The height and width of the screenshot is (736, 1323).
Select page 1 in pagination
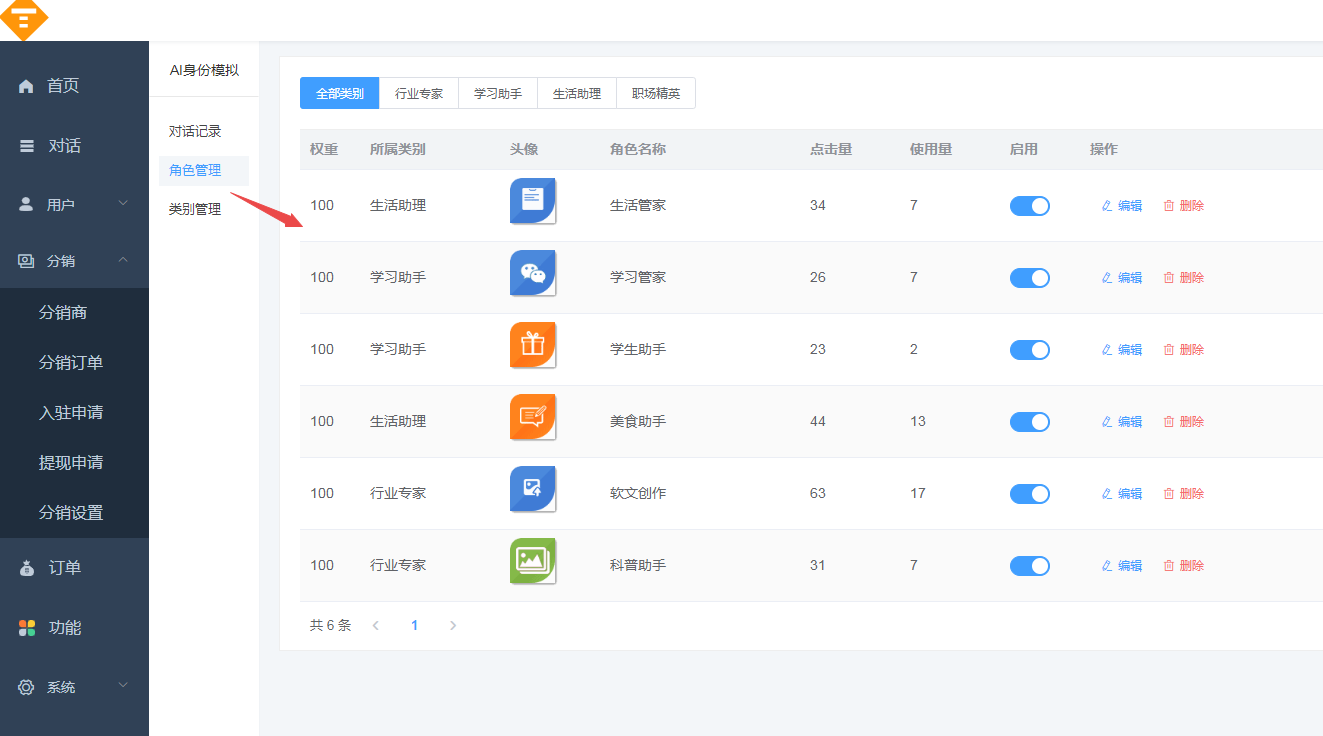click(414, 626)
